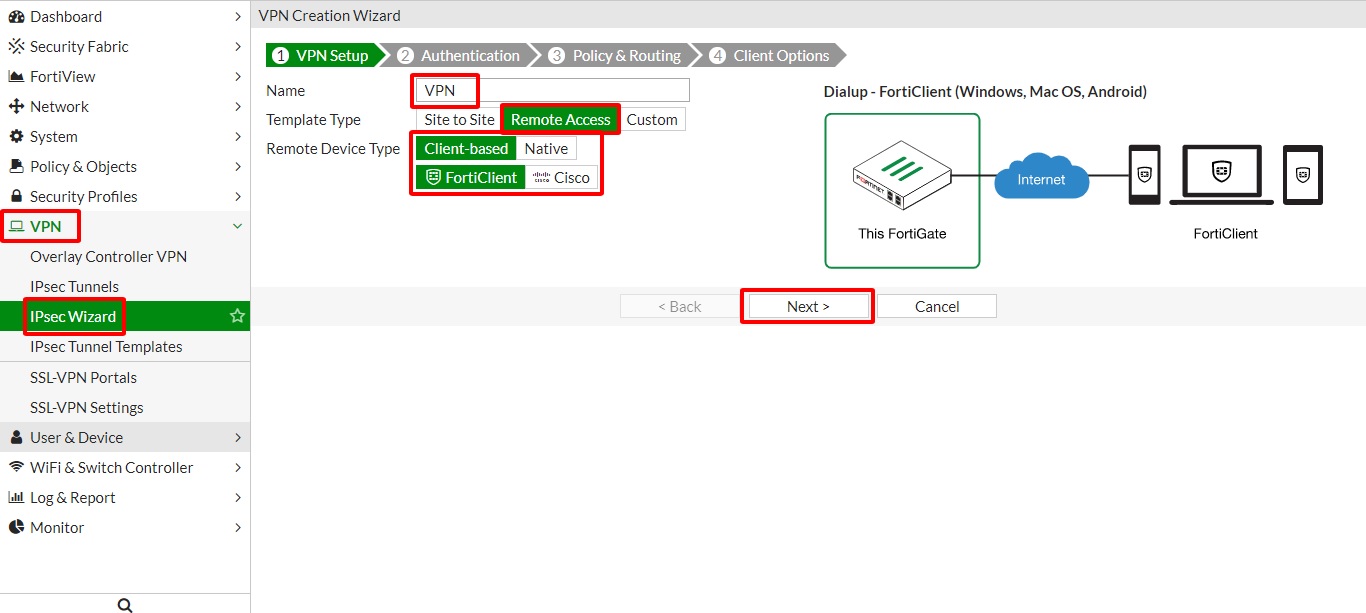Click the Security Profiles lock icon
The width and height of the screenshot is (1366, 613).
point(15,196)
